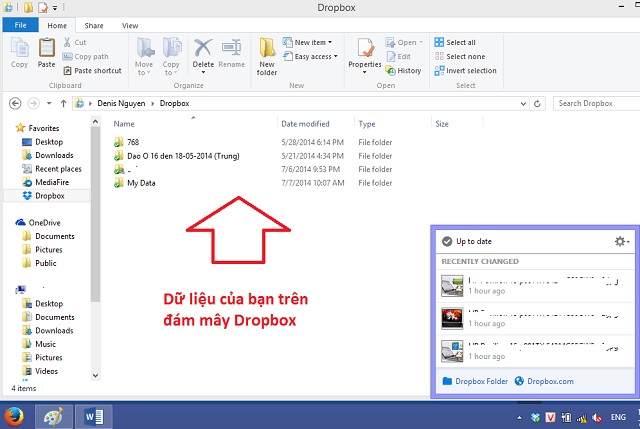Open Properties from the ribbon
640x429 pixels.
365,53
